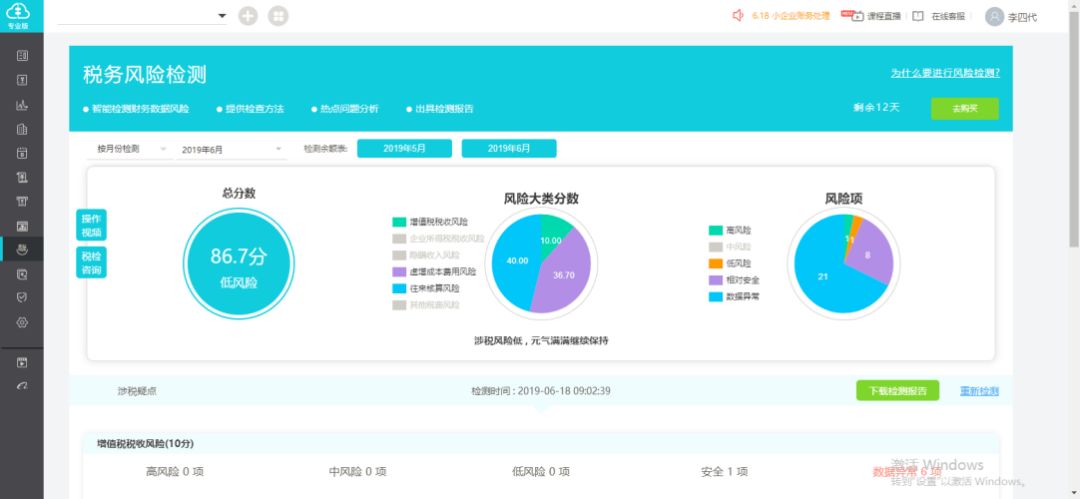
Task: Toggle 虚增成本费用风险 legend entry
Action: (435, 272)
